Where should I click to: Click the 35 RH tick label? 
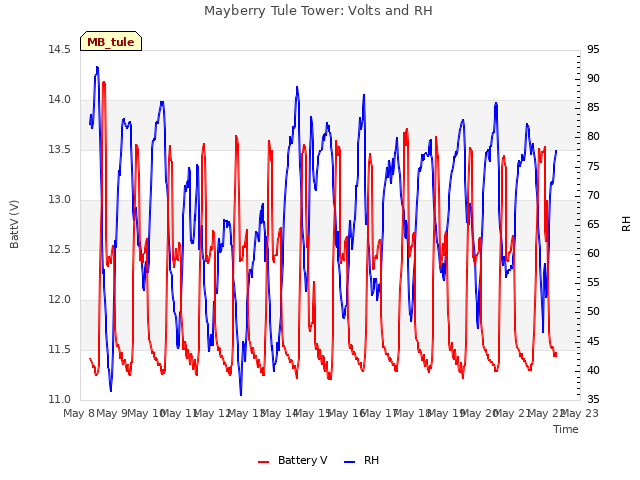[593, 399]
